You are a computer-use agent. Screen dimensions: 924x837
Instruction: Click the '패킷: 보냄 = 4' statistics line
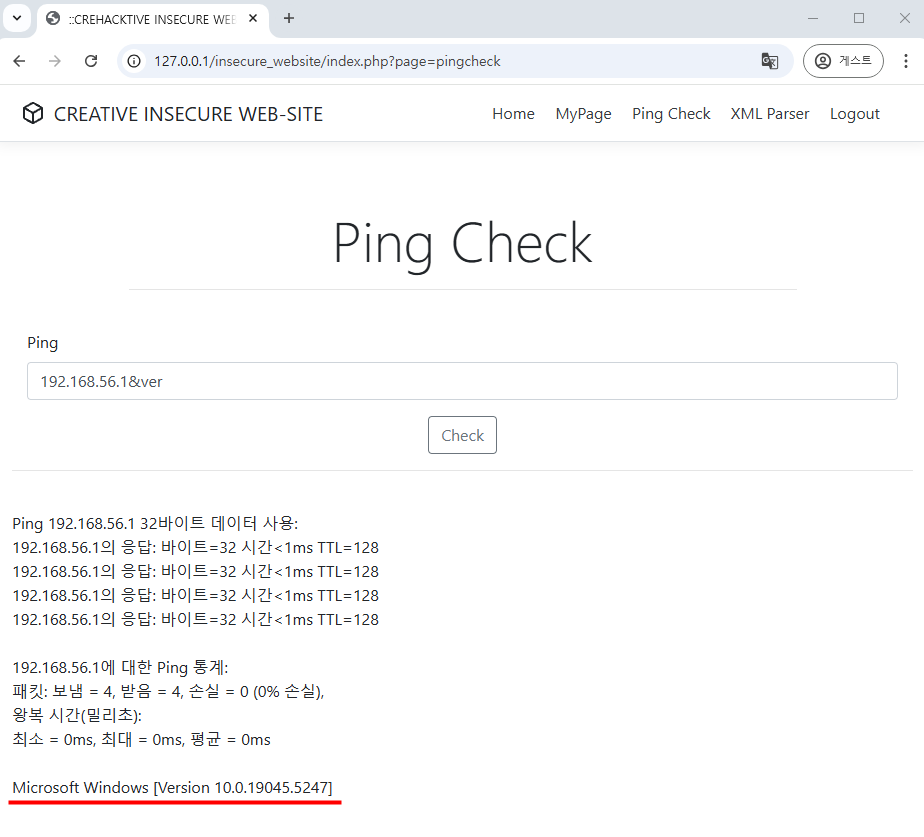pos(168,691)
